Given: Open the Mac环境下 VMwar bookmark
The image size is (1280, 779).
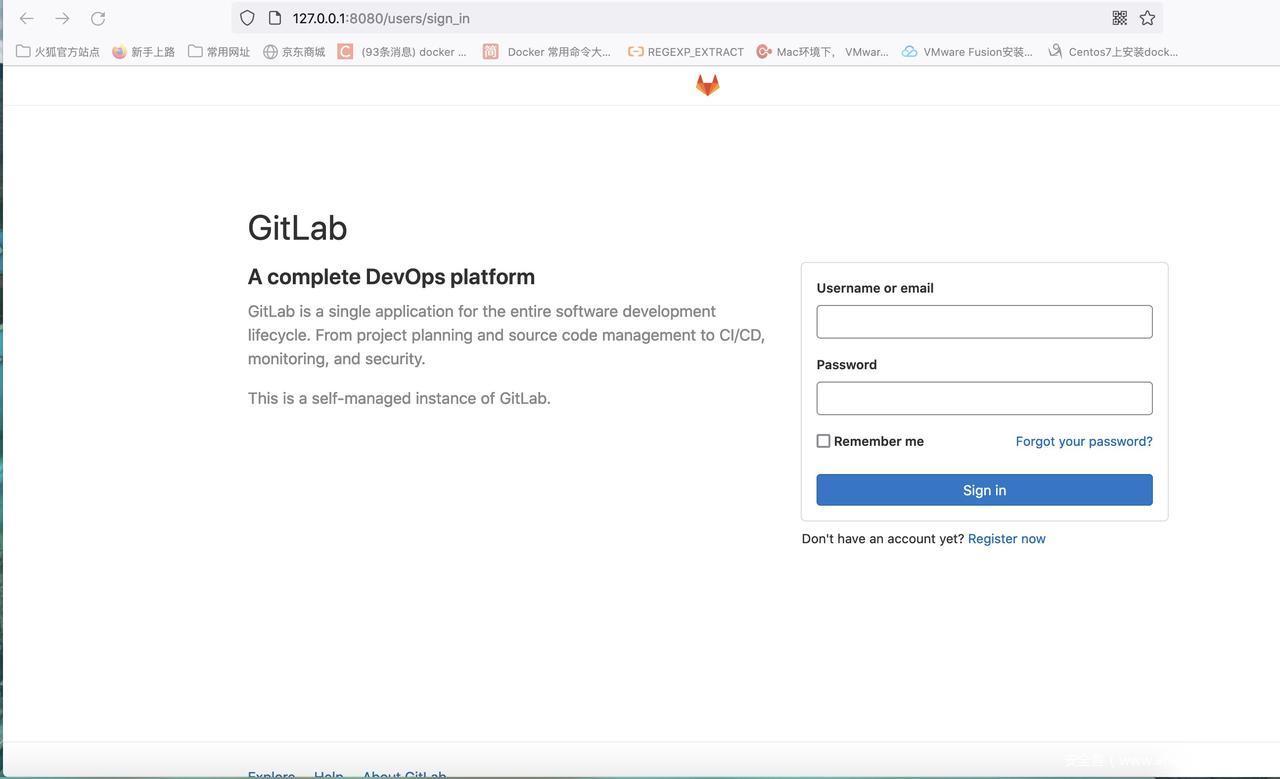Looking at the screenshot, I should [822, 51].
